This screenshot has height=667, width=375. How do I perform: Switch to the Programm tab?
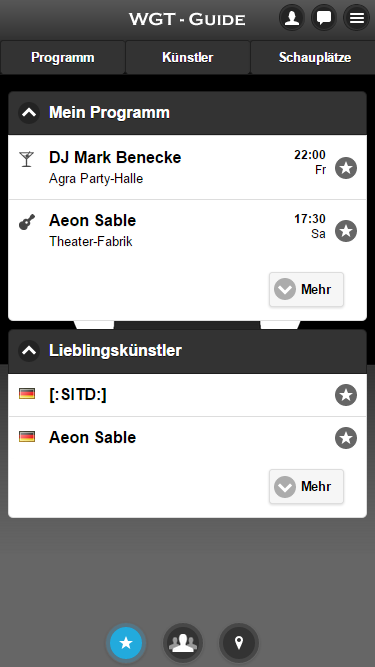click(x=62, y=57)
